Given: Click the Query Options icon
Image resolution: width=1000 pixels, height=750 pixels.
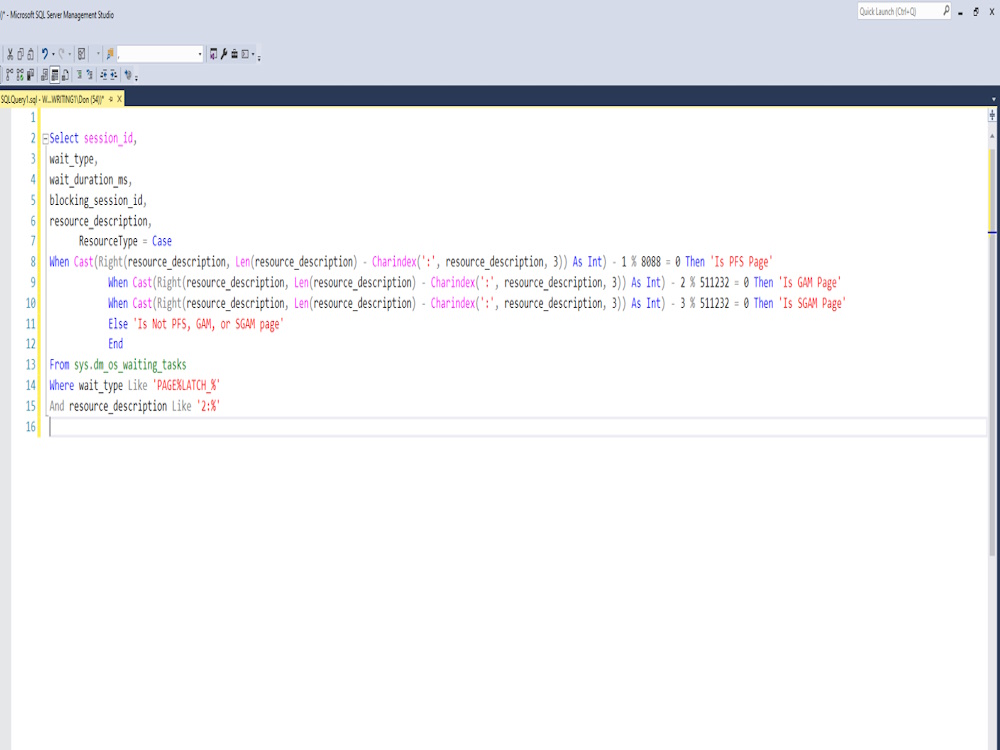Looking at the screenshot, I should click(x=20, y=75).
